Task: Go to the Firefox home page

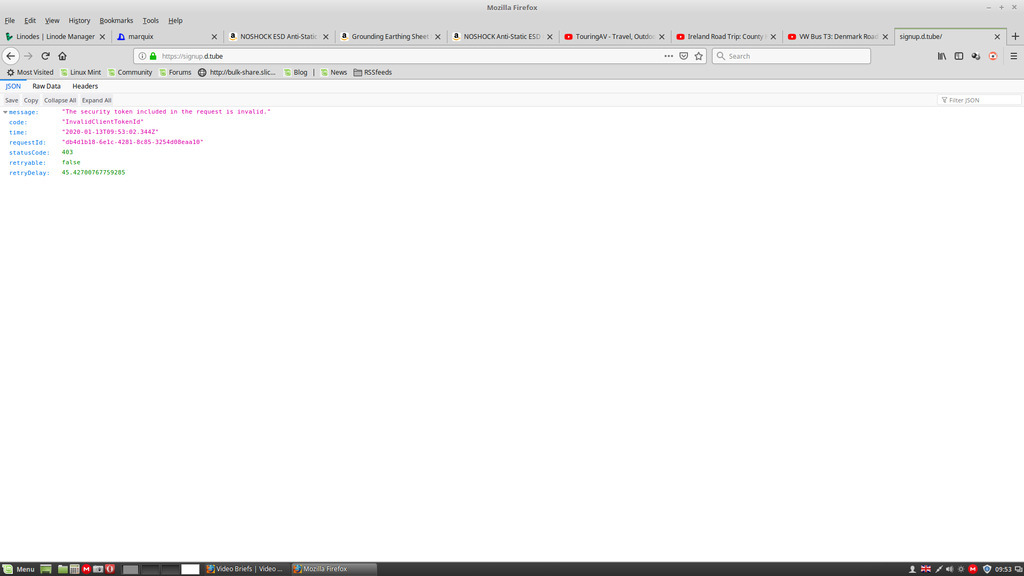Action: [x=62, y=56]
